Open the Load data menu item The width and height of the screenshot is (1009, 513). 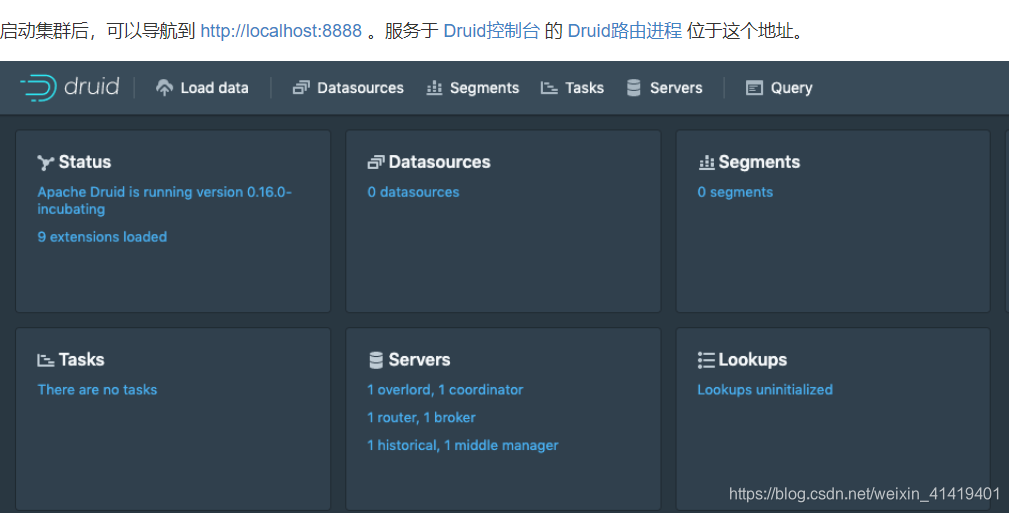coord(202,88)
